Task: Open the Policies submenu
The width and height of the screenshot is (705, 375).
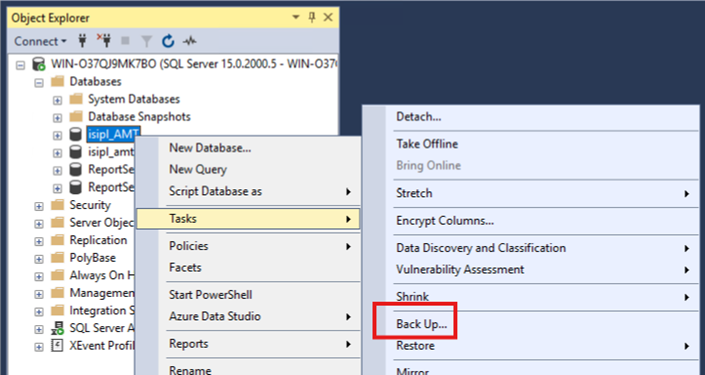Action: 248,246
